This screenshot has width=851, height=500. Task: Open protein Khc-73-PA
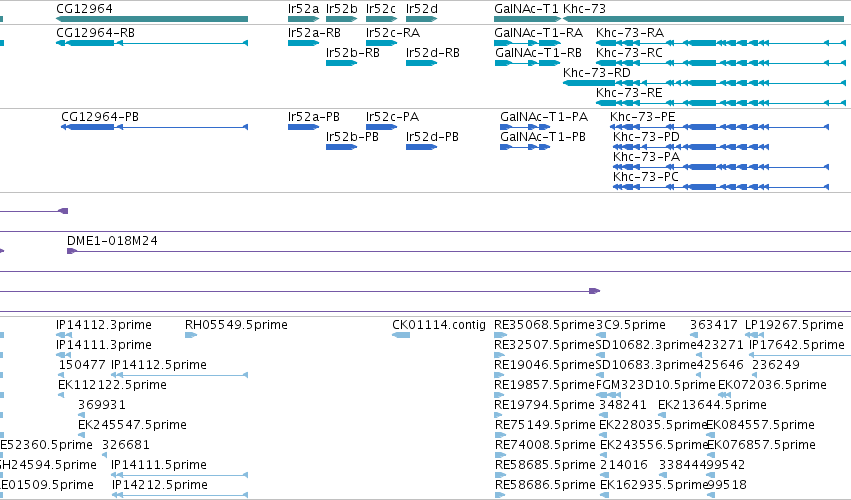(646, 157)
